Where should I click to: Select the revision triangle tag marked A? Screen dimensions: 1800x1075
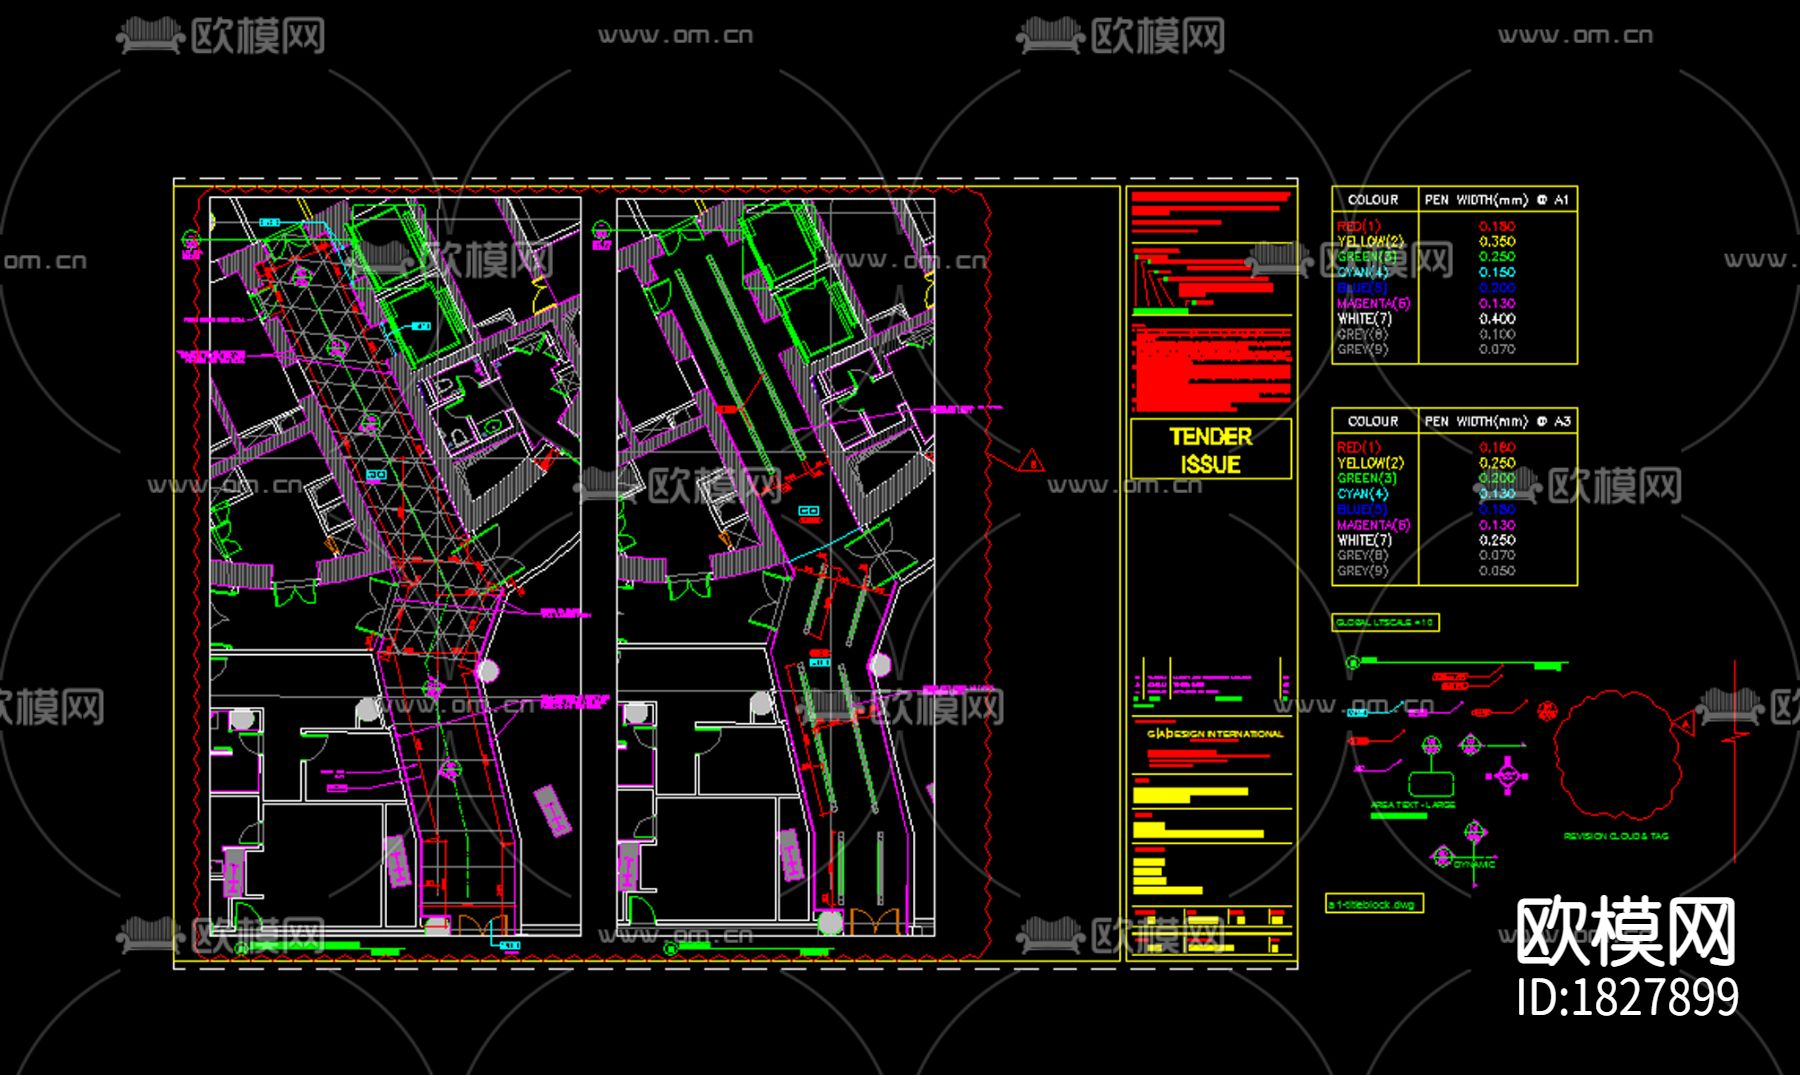(1686, 724)
